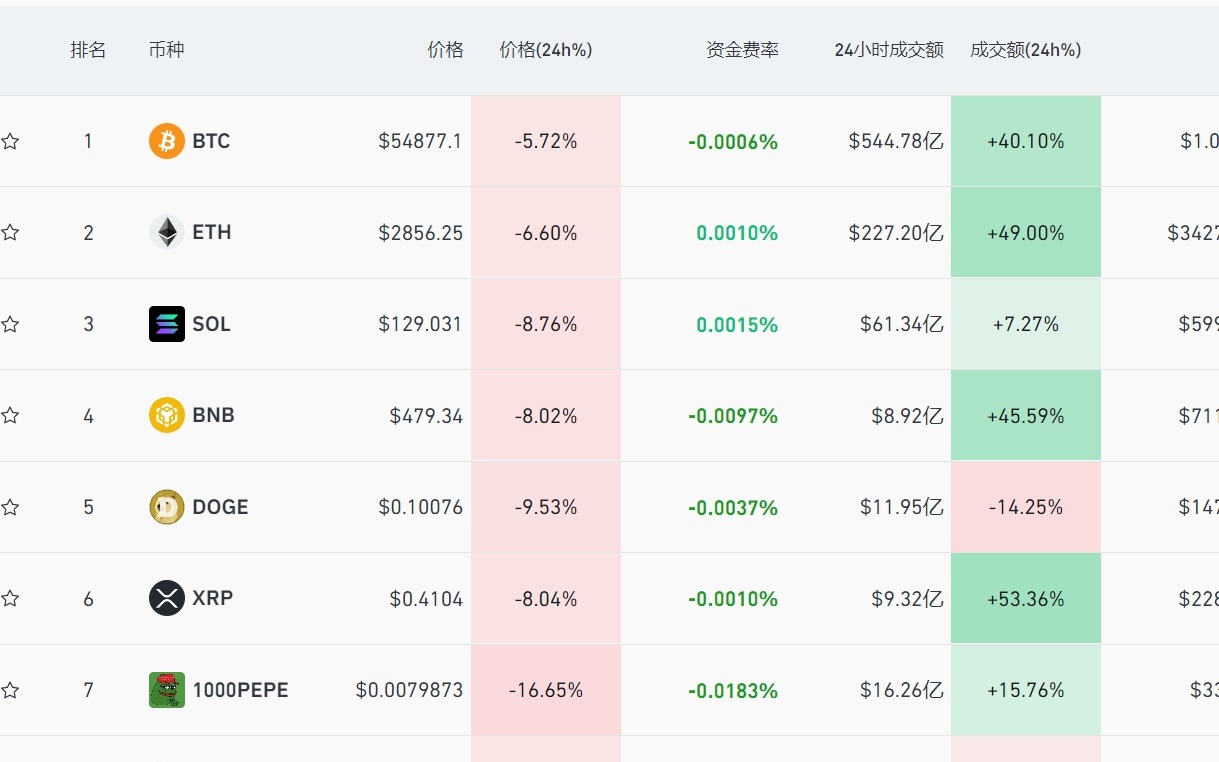Click ETH volume $227.20亿
Screen dimensions: 1219x762
[896, 233]
